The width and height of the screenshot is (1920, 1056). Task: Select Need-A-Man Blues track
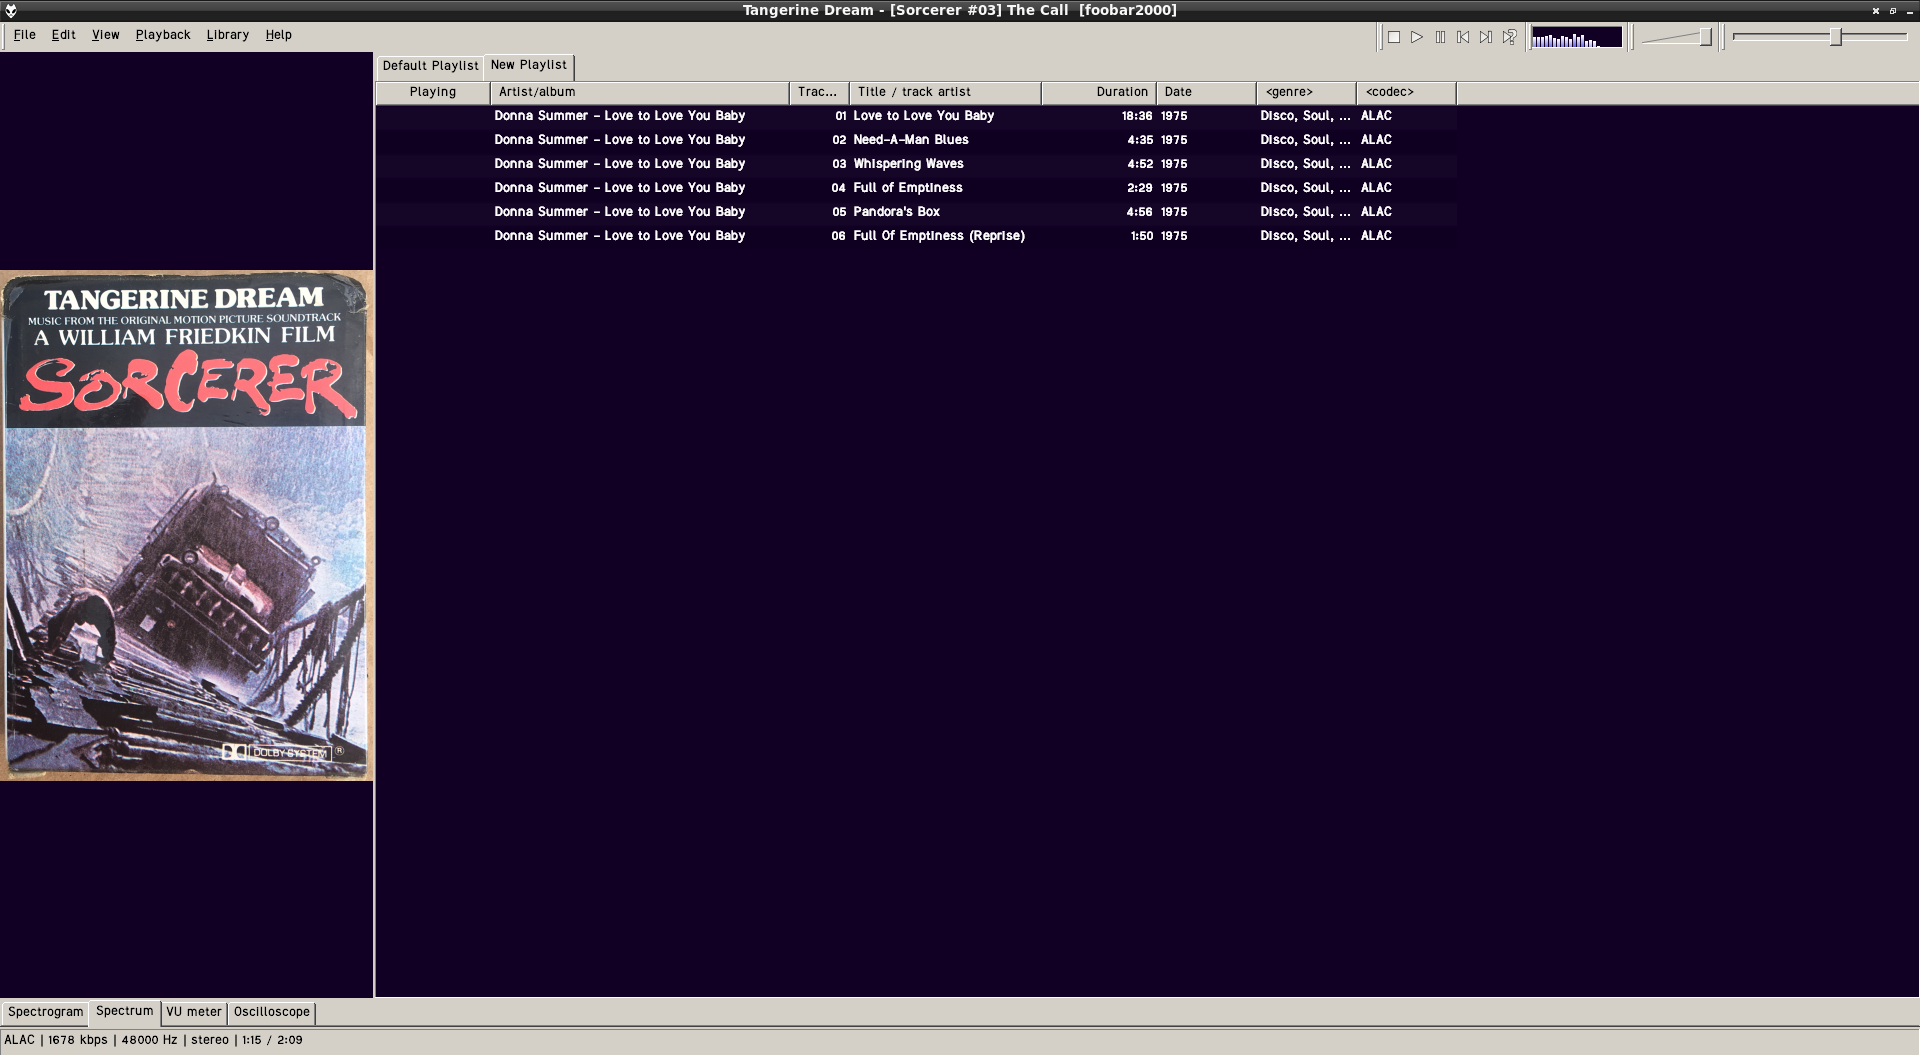click(910, 140)
